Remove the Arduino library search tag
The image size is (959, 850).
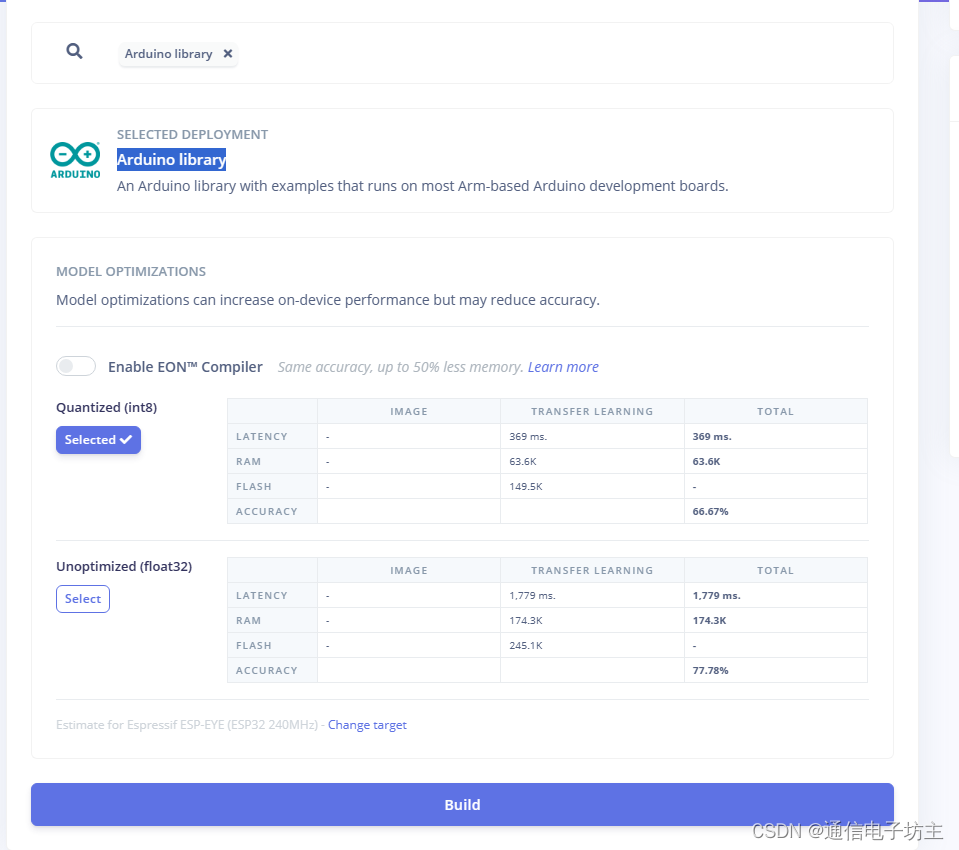click(x=228, y=54)
